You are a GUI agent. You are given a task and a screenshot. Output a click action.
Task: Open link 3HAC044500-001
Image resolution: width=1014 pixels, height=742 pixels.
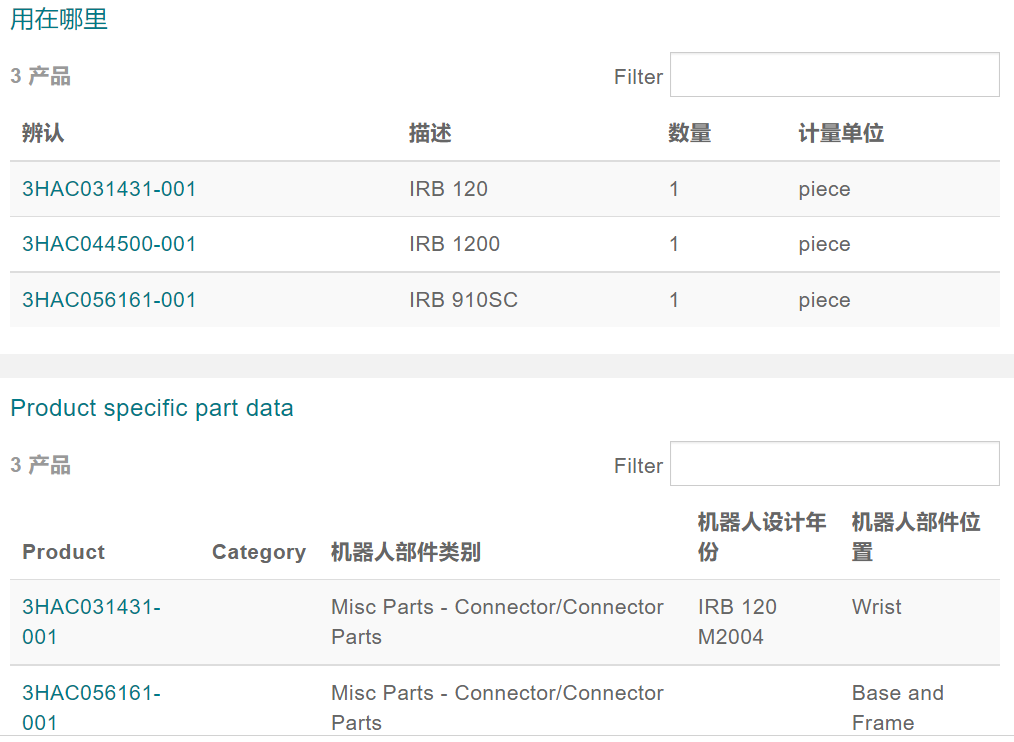tap(109, 244)
